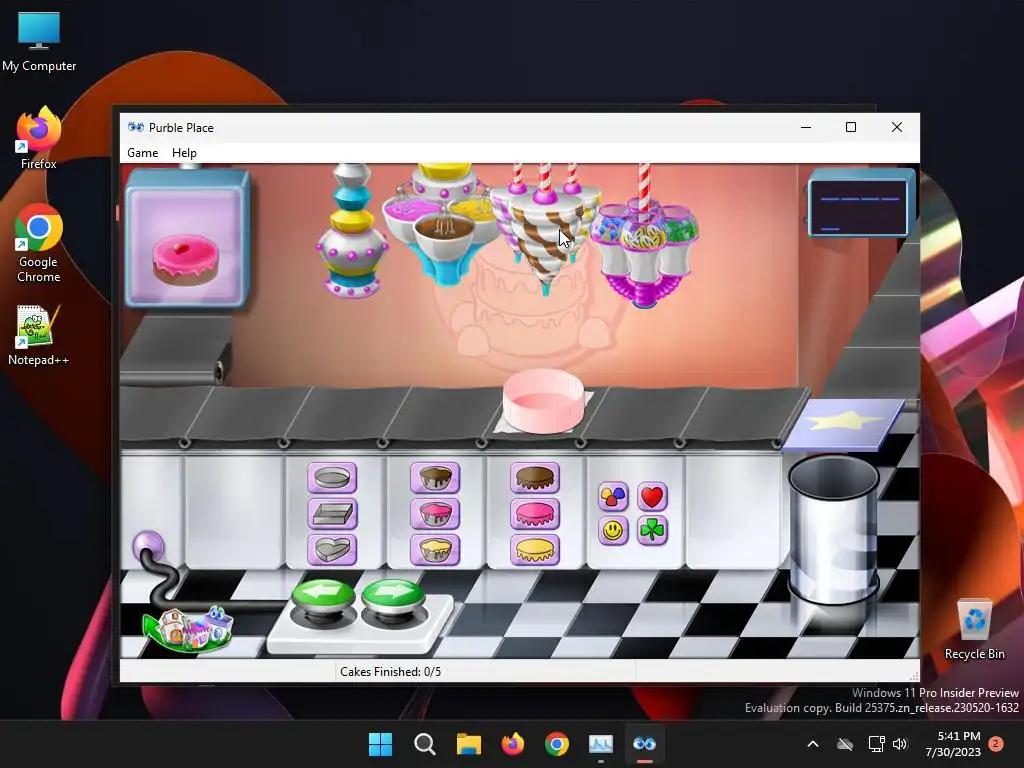Launch Chrome from the taskbar

tap(556, 744)
